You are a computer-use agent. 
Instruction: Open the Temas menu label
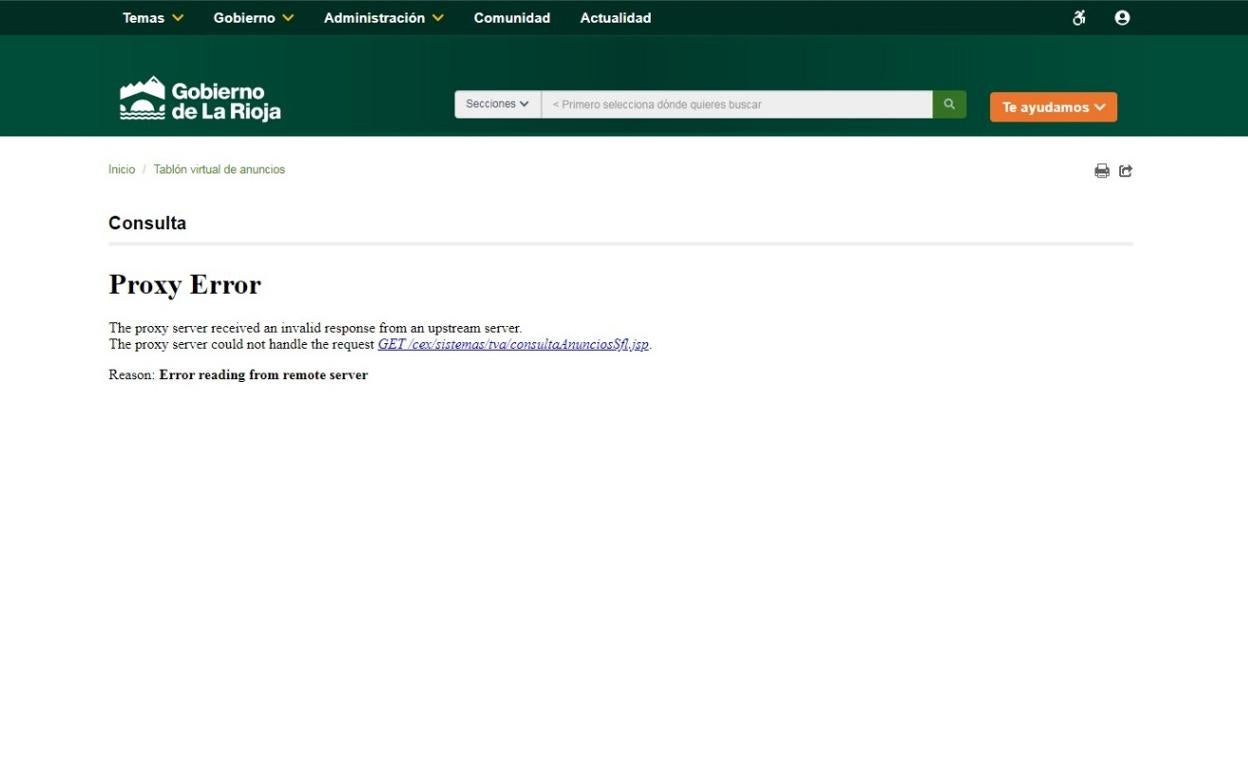[x=143, y=18]
